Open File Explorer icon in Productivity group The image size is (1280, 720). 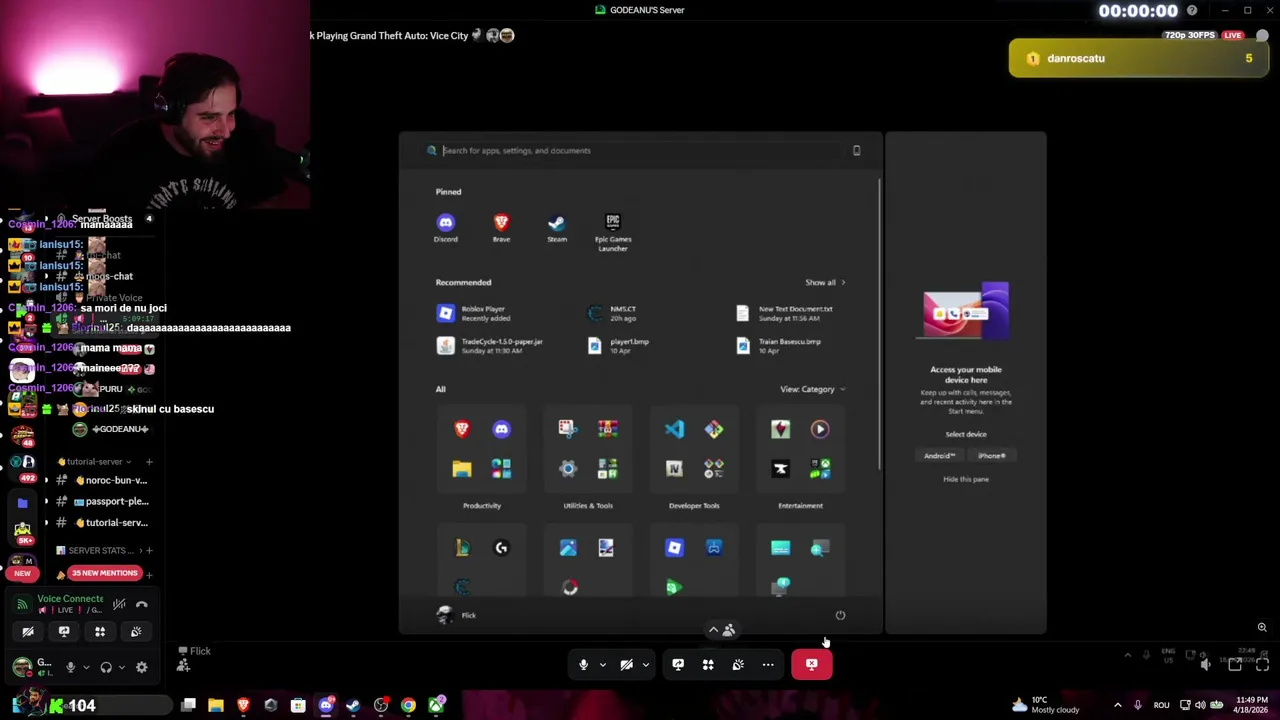click(x=462, y=468)
